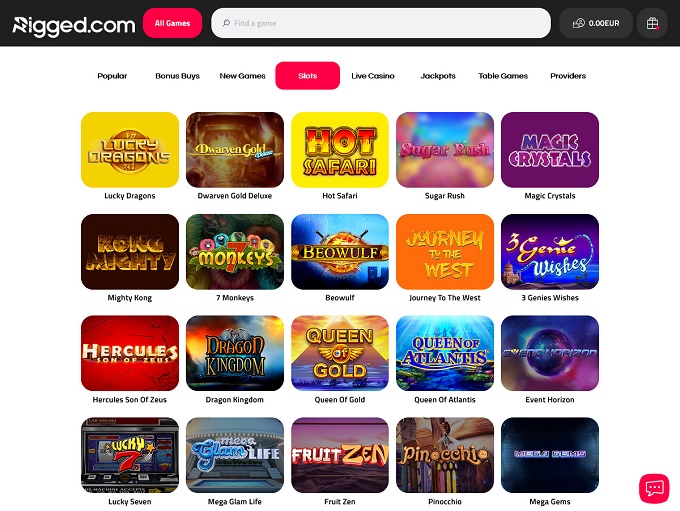Click the search magnifier icon
680x511 pixels.
click(226, 23)
